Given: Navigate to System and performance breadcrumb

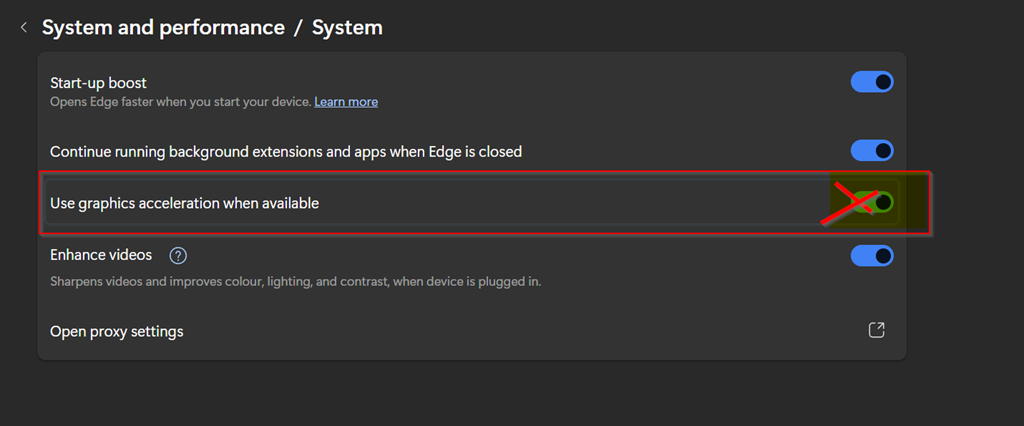Looking at the screenshot, I should (163, 28).
